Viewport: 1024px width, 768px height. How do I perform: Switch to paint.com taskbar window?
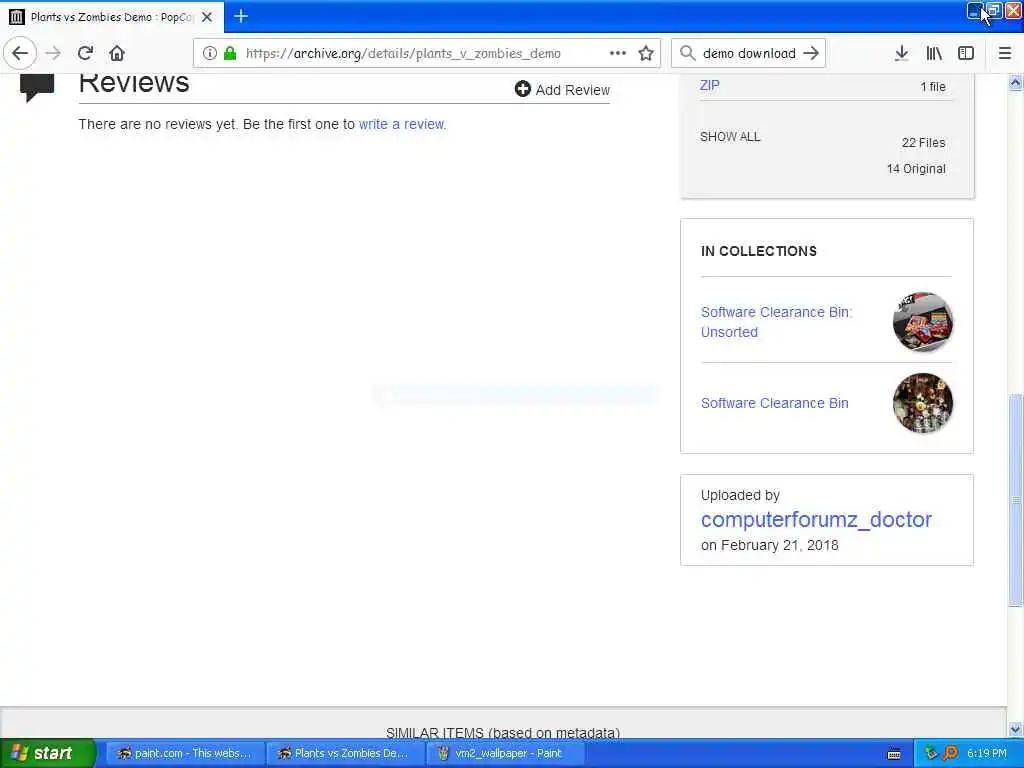pyautogui.click(x=185, y=753)
